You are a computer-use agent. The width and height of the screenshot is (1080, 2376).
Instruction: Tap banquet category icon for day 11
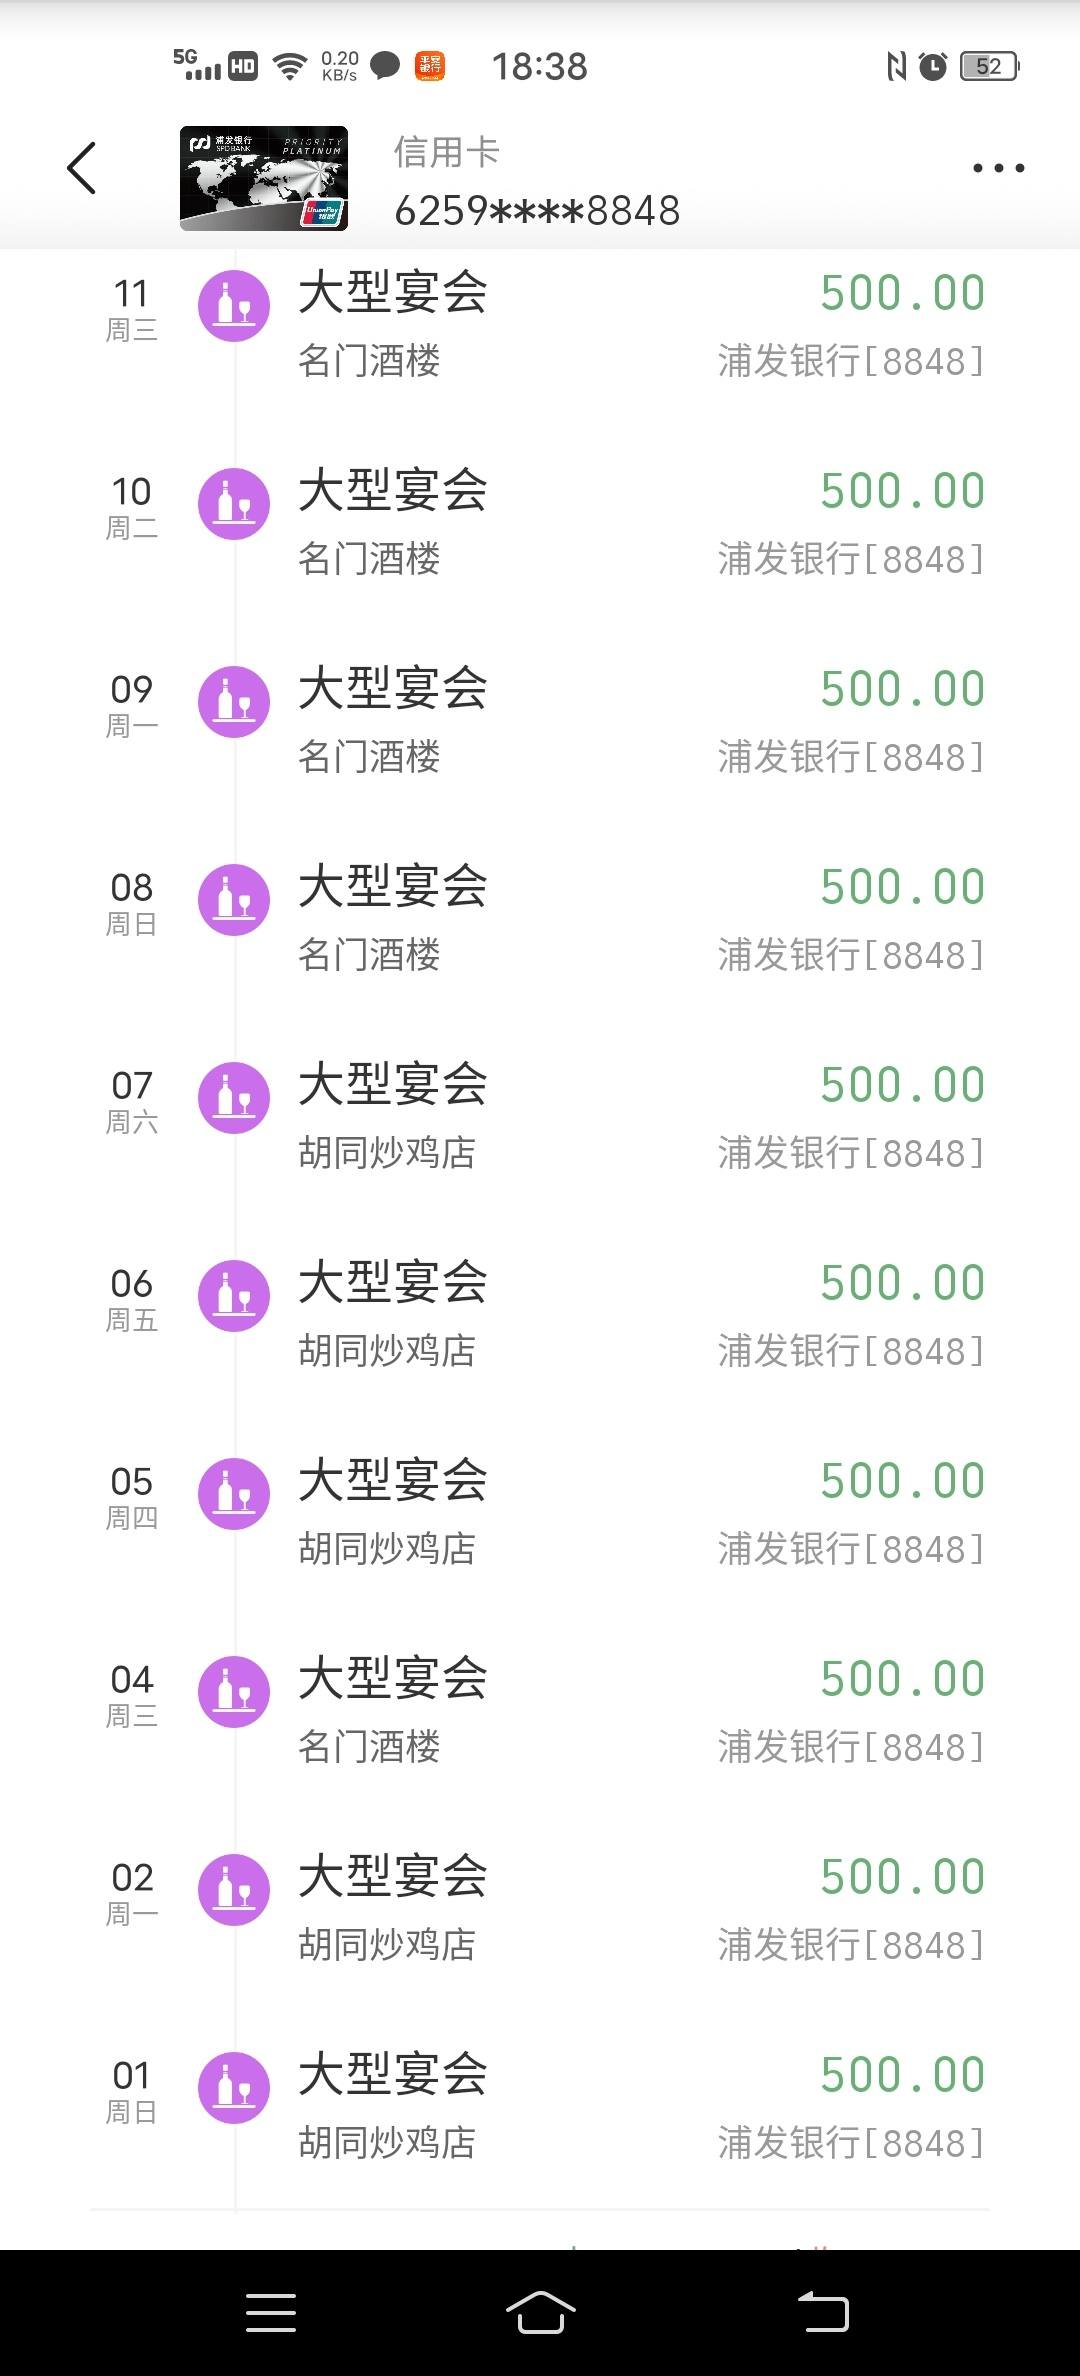pos(234,306)
